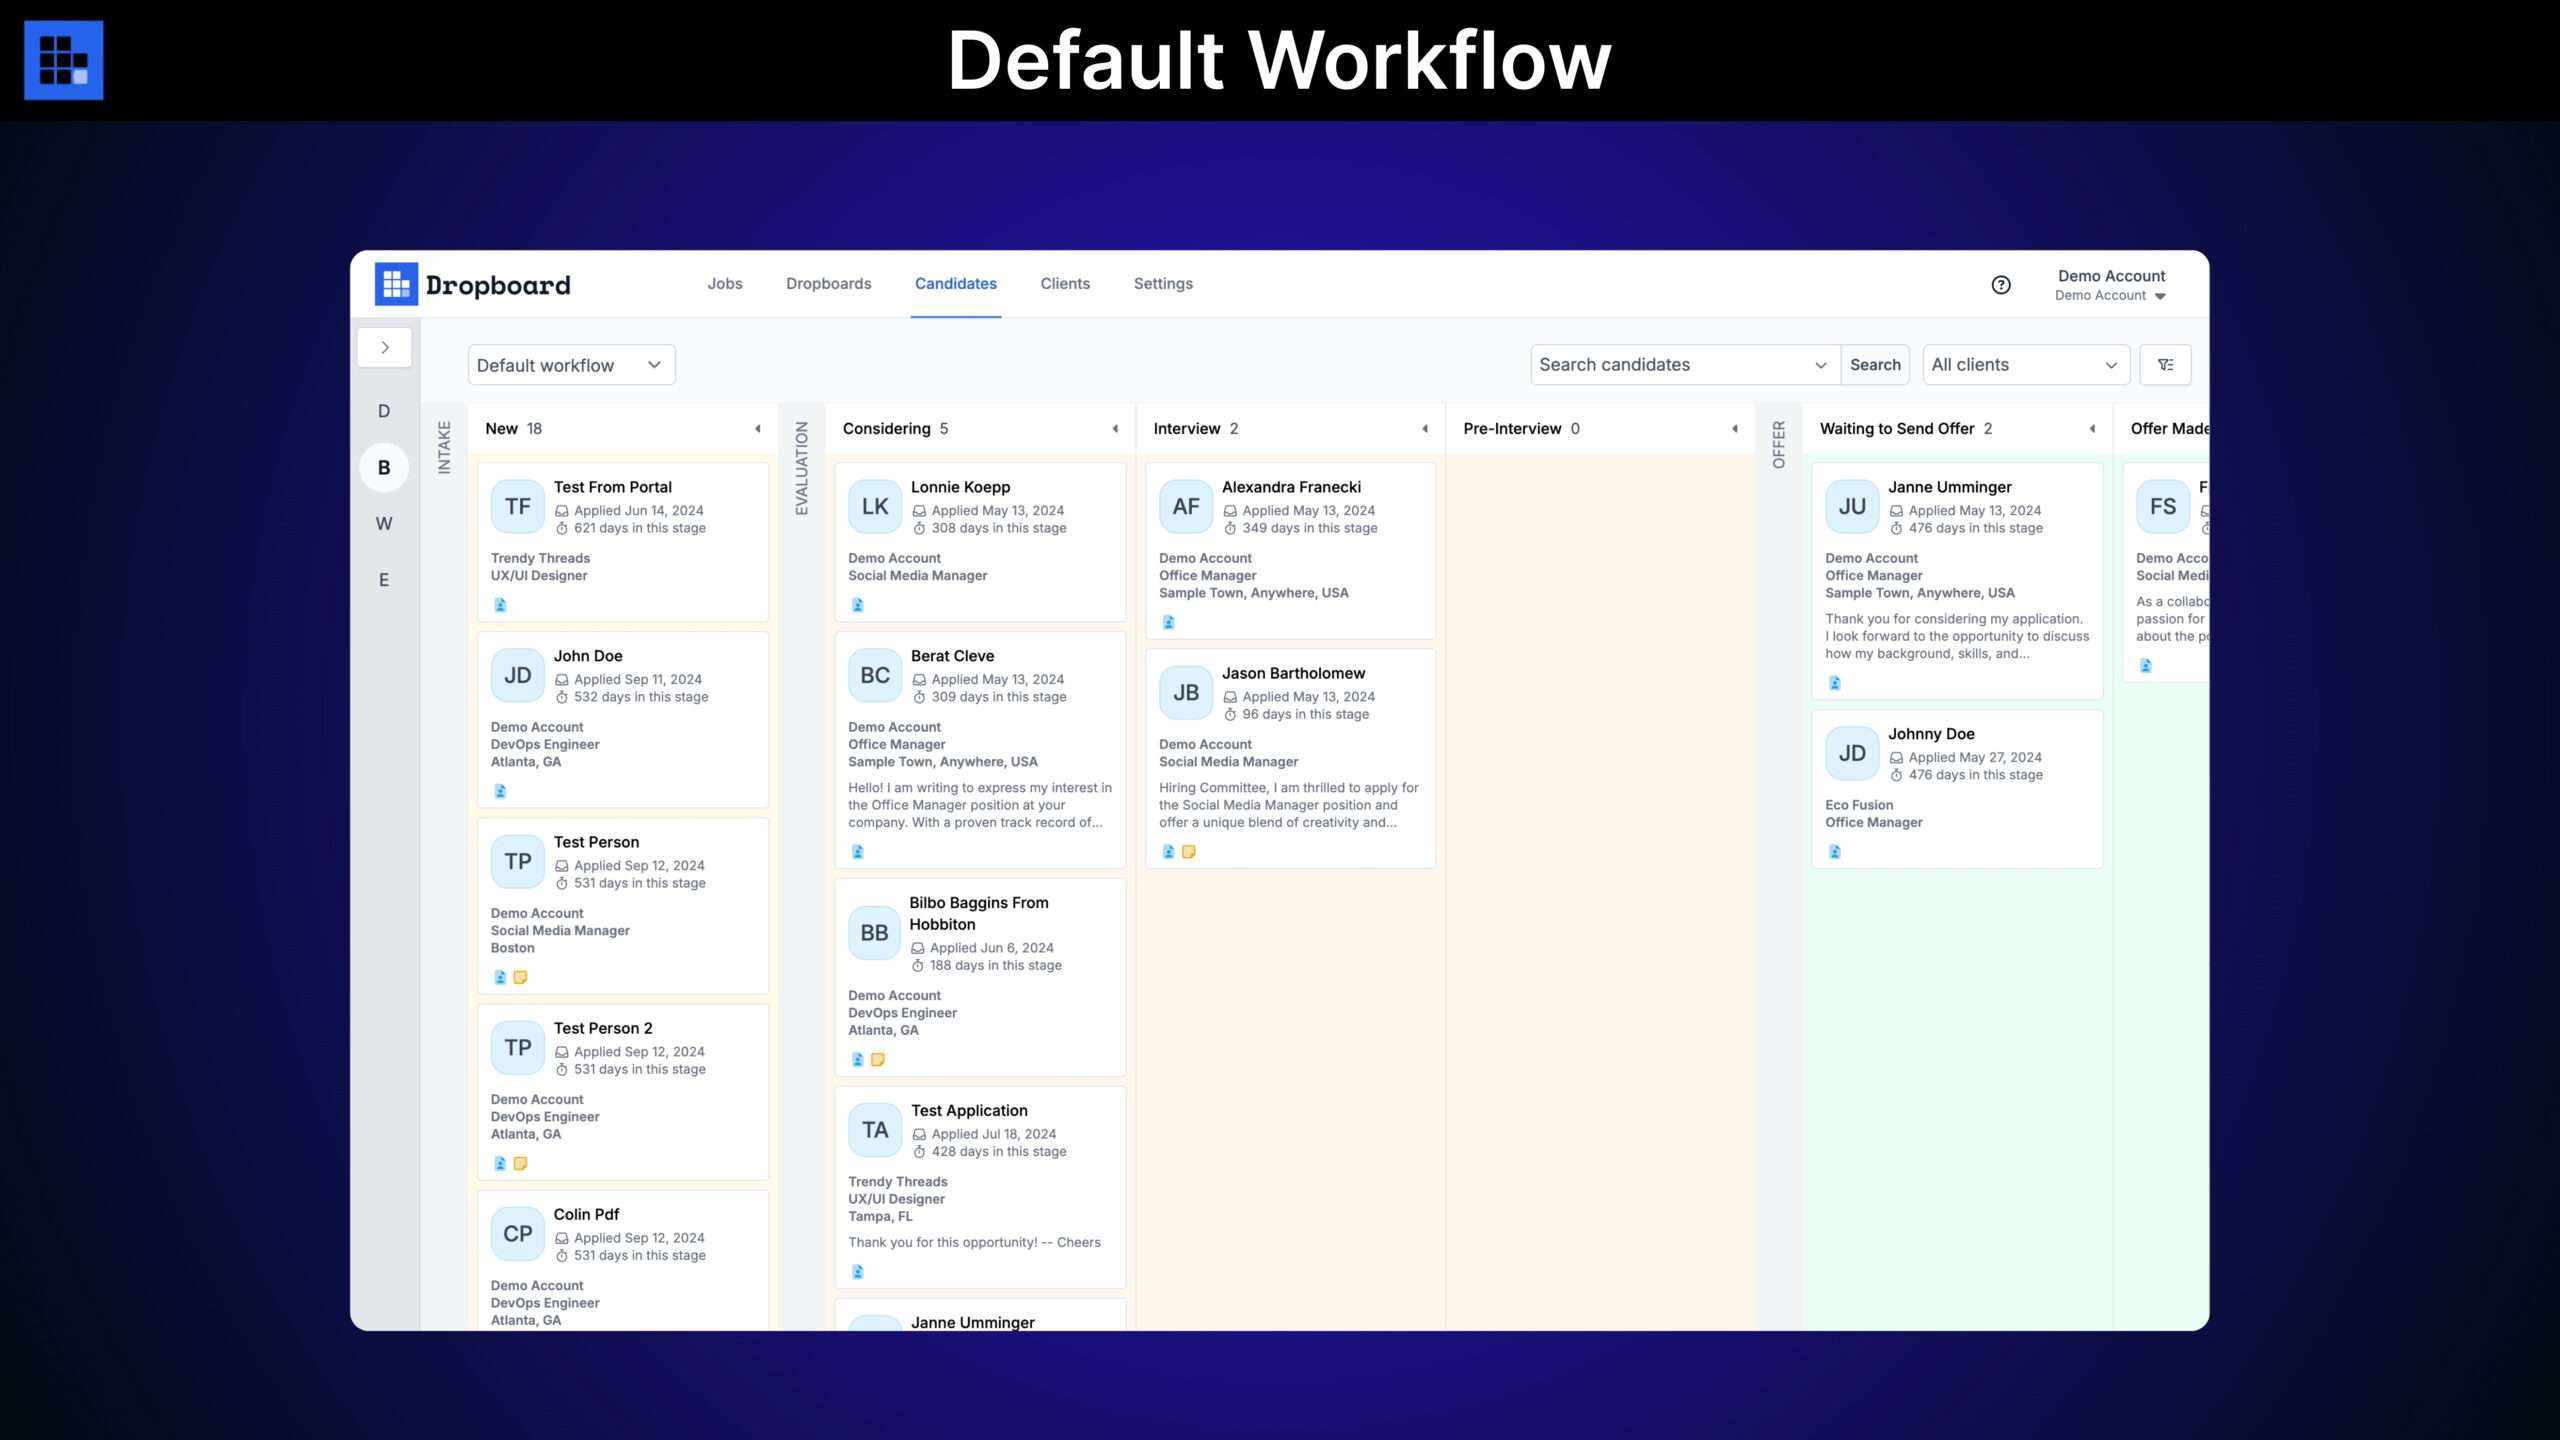2560x1440 pixels.
Task: Click Test Person's resume document icon
Action: [x=500, y=978]
